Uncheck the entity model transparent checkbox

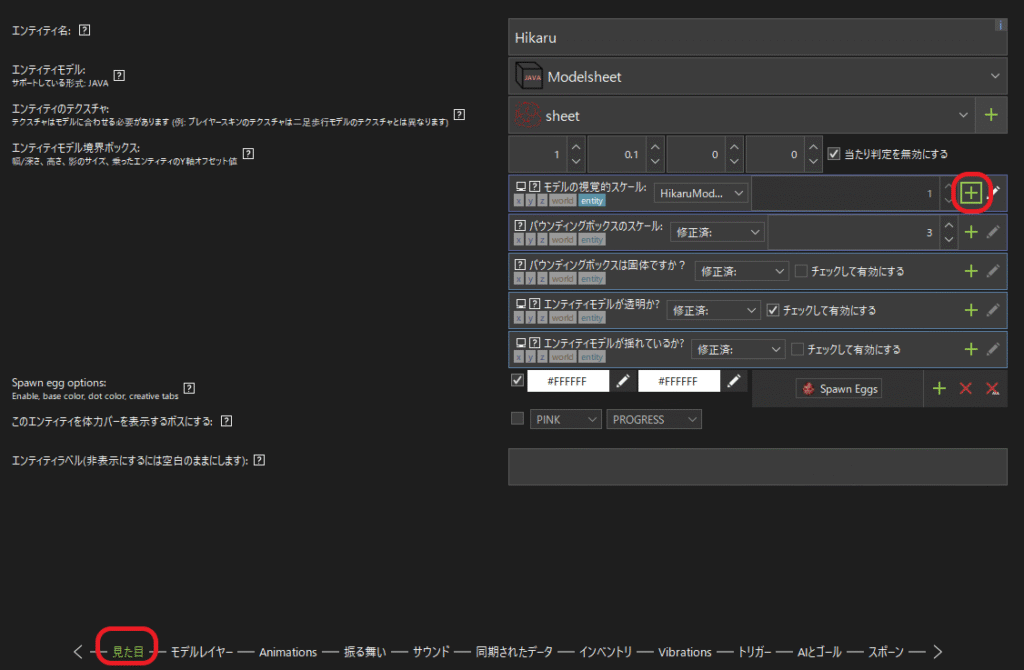click(772, 310)
